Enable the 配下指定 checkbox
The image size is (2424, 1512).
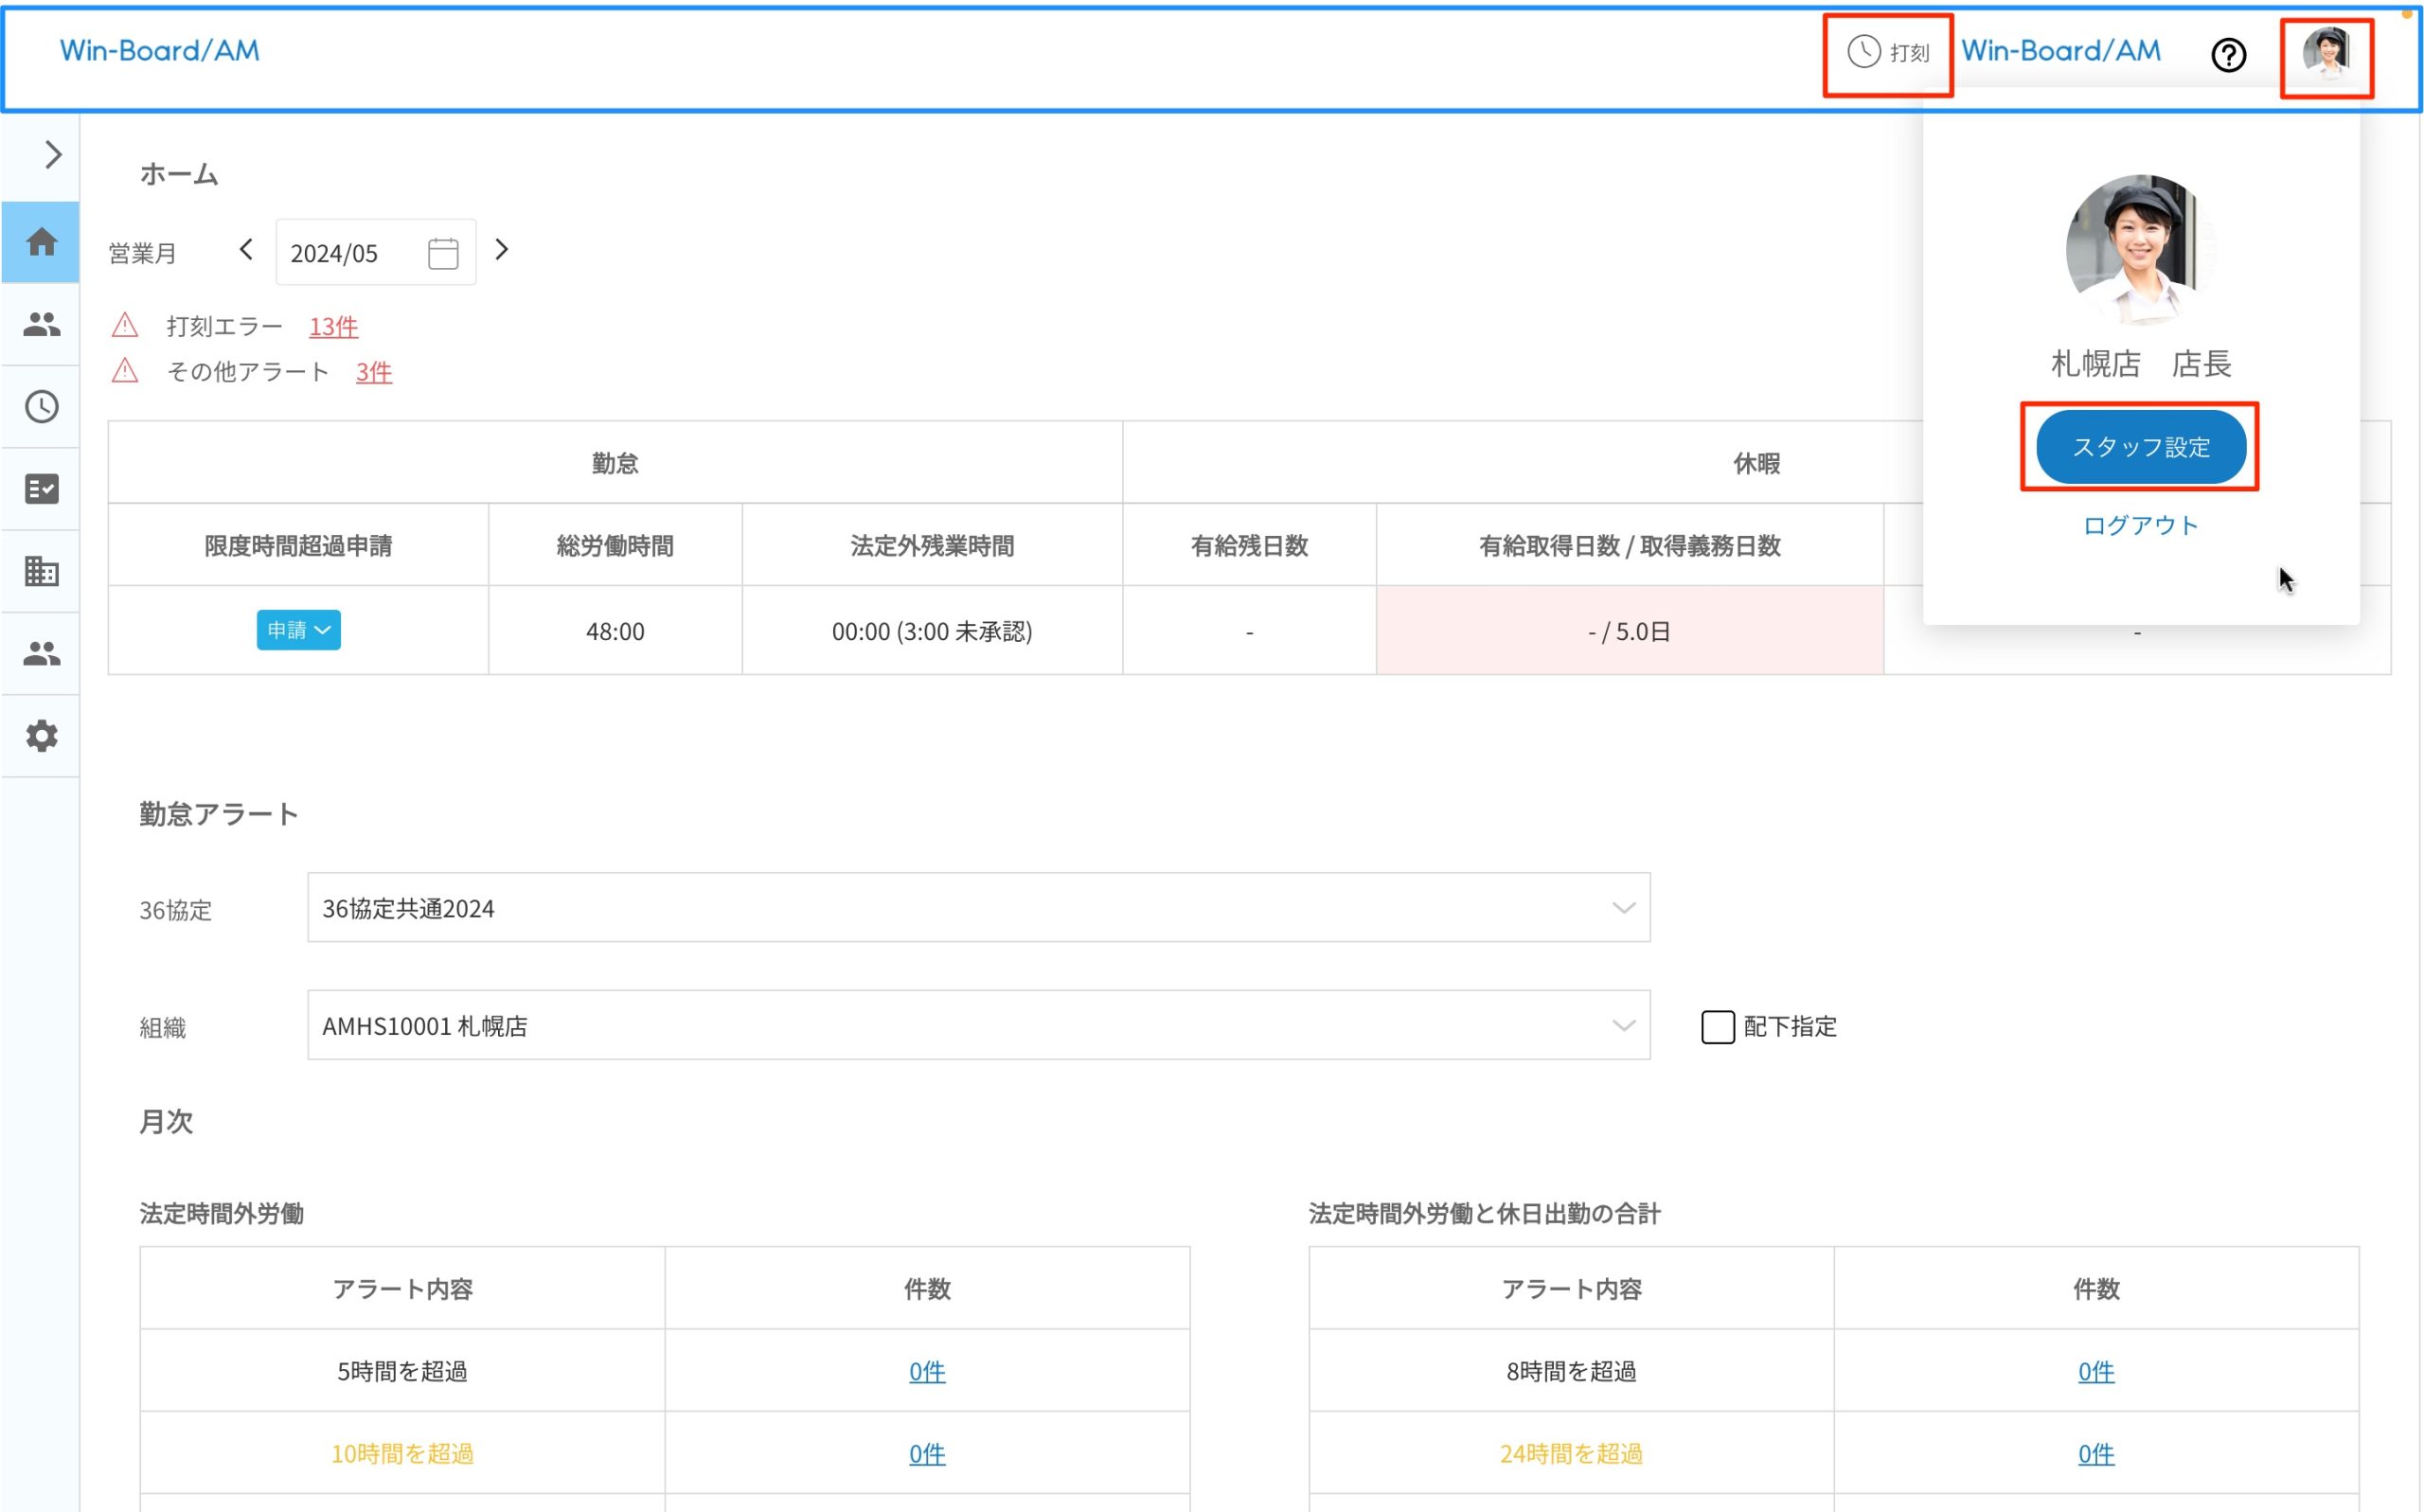(x=1717, y=1026)
